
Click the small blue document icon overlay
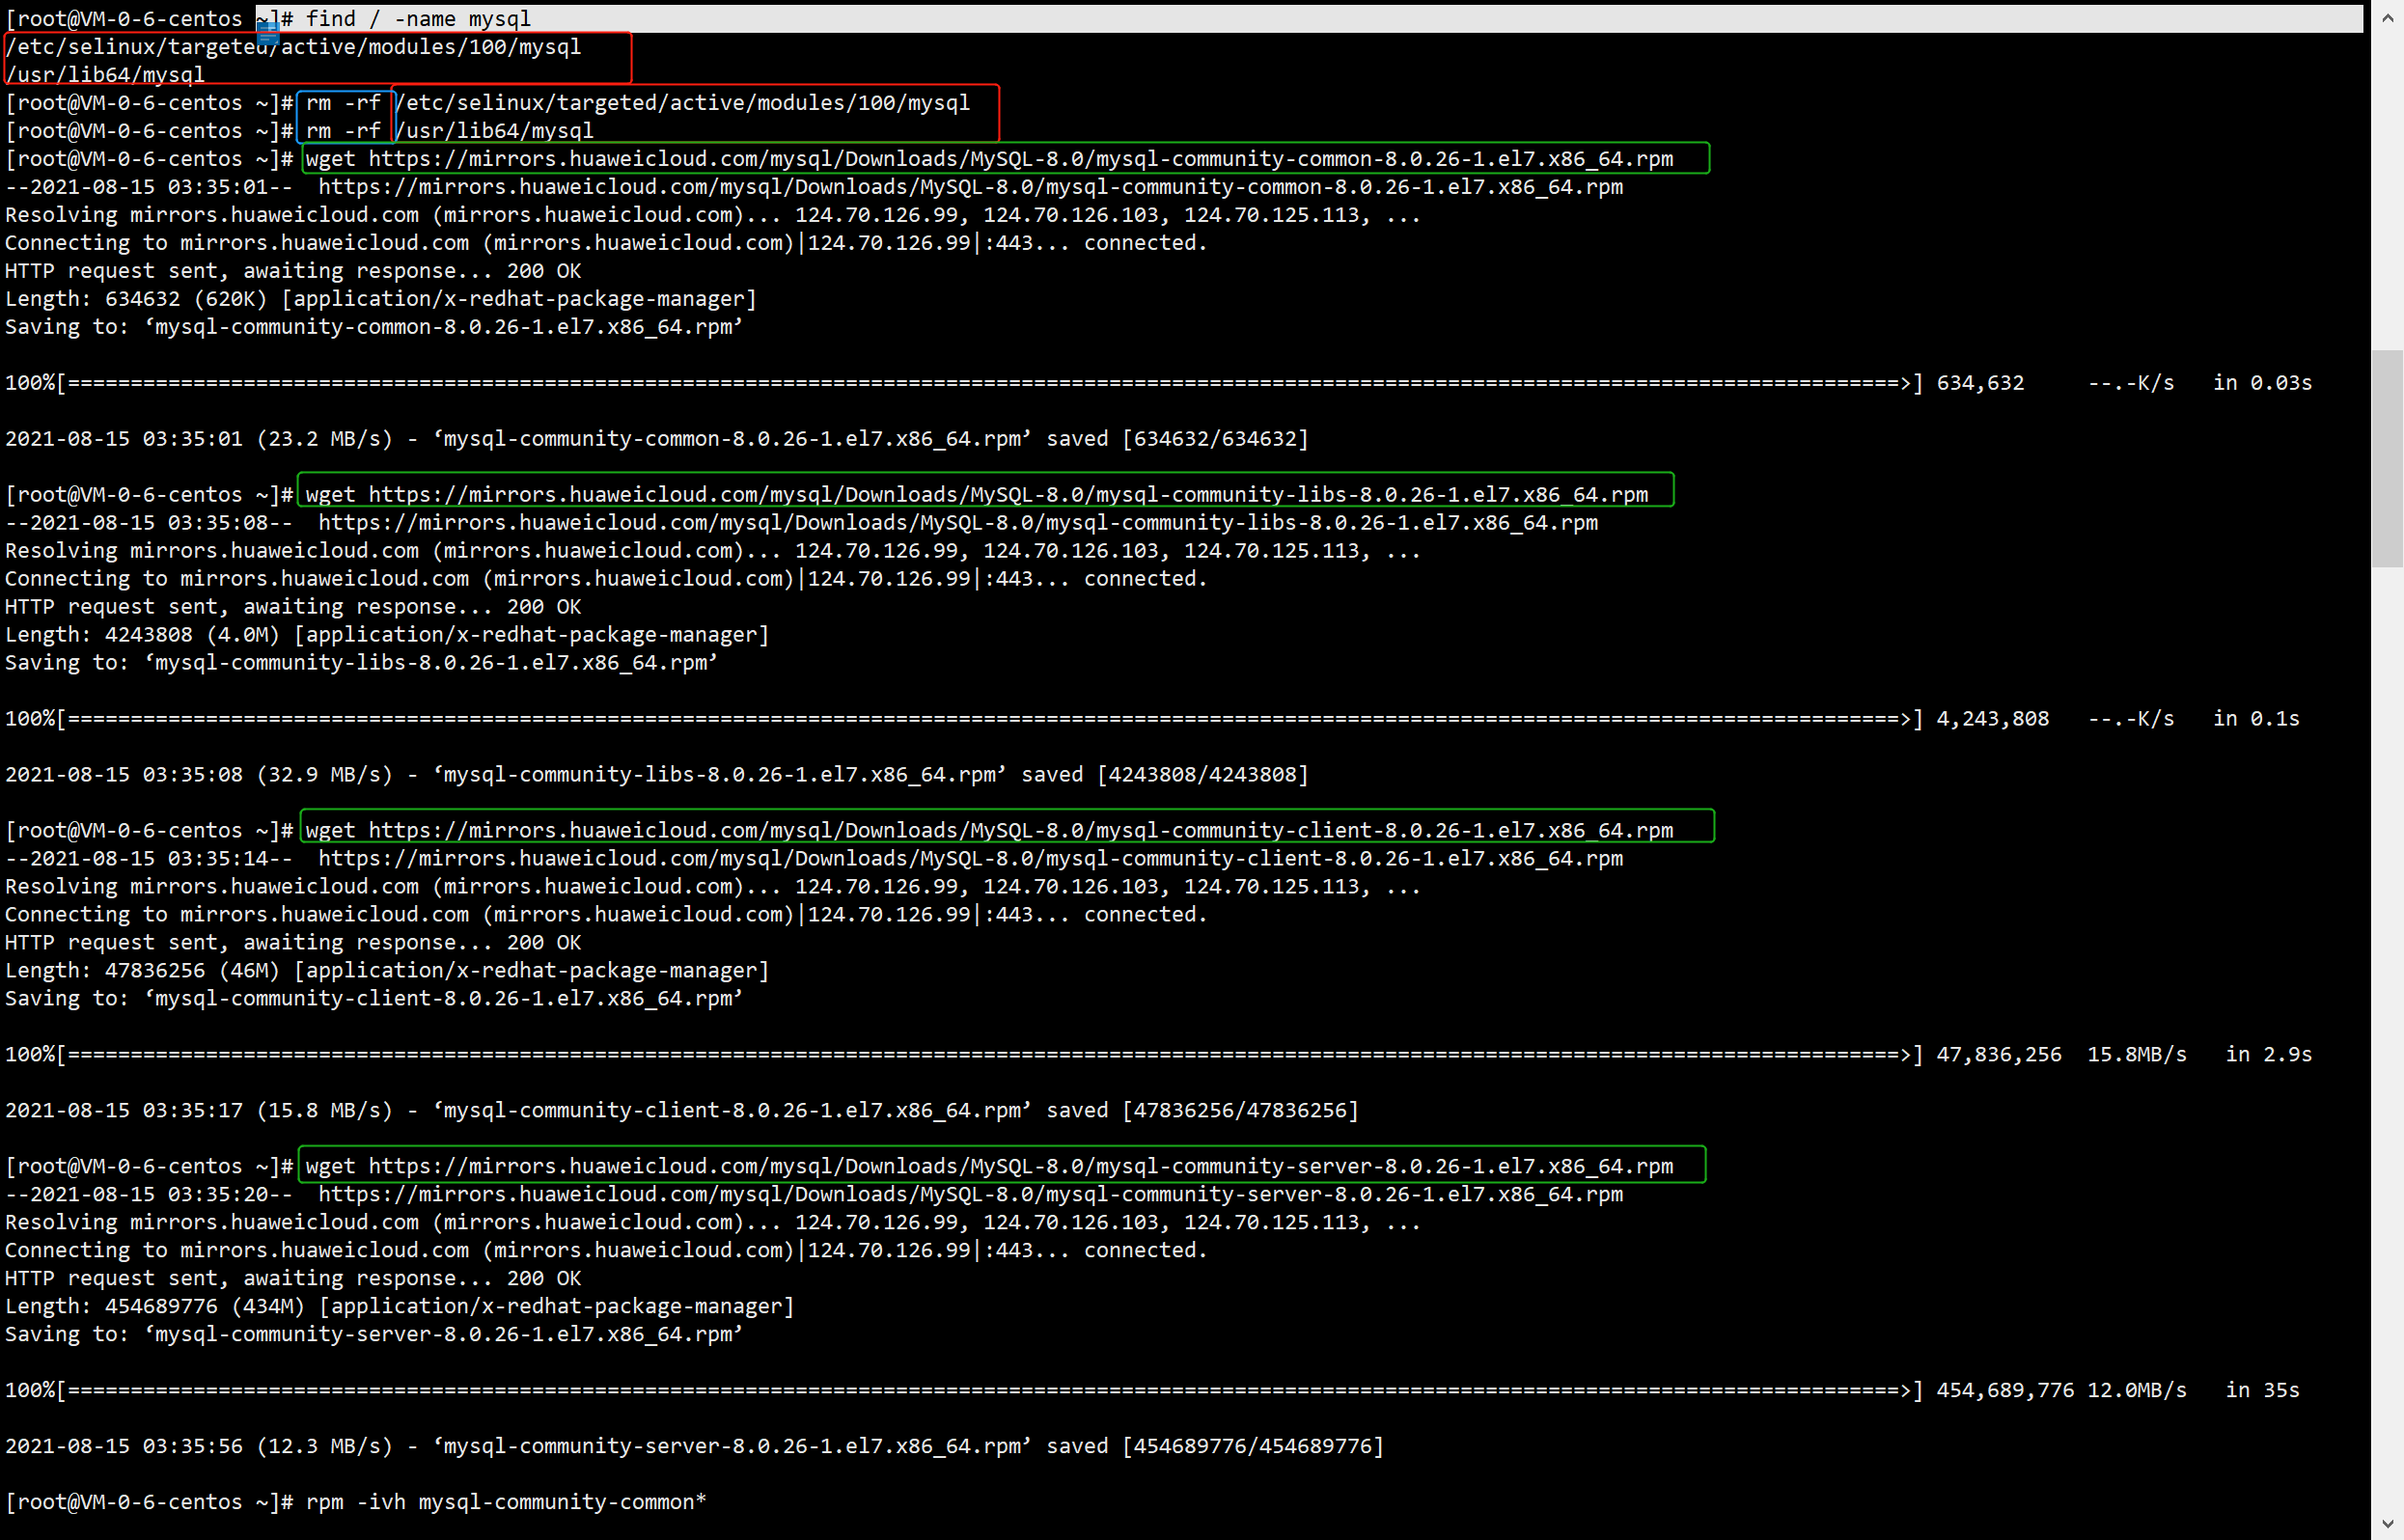pos(267,35)
